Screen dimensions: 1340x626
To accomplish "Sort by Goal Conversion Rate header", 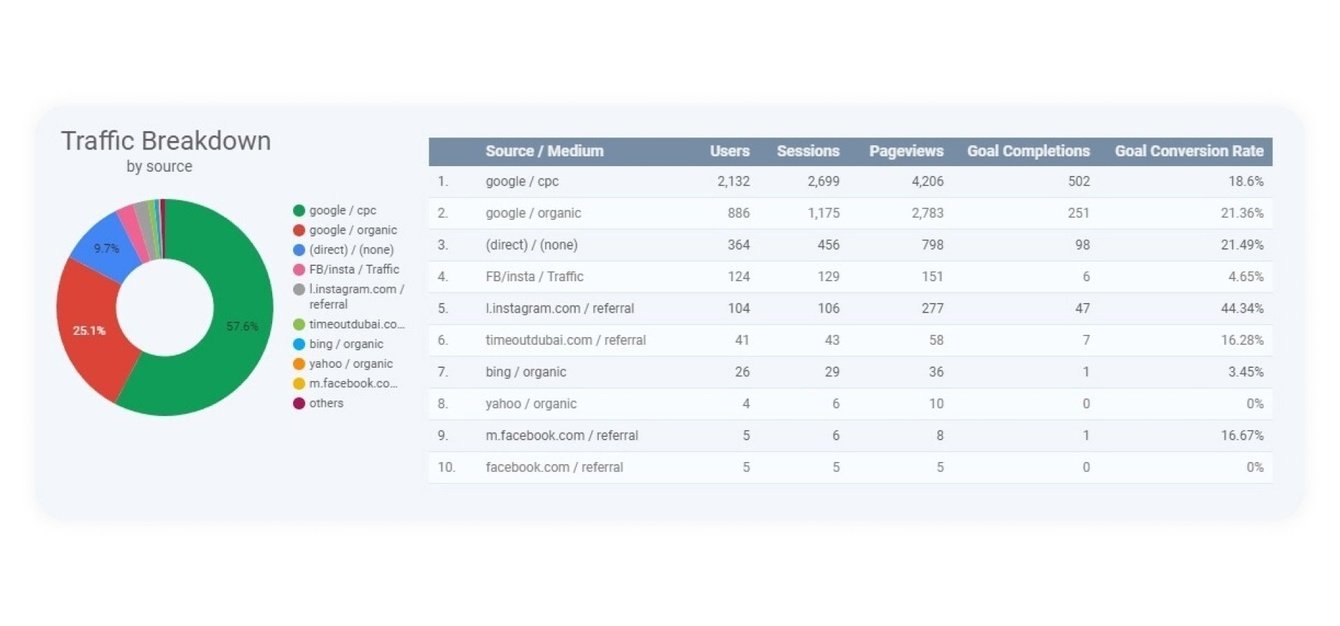I will 1189,151.
